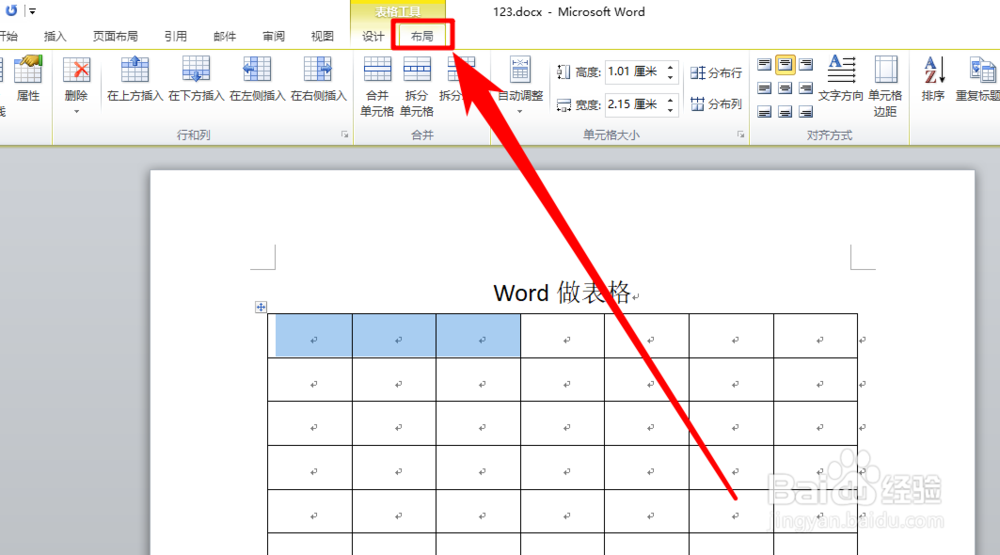
Task: Open the 邮件 ribbon tab
Action: 224,36
